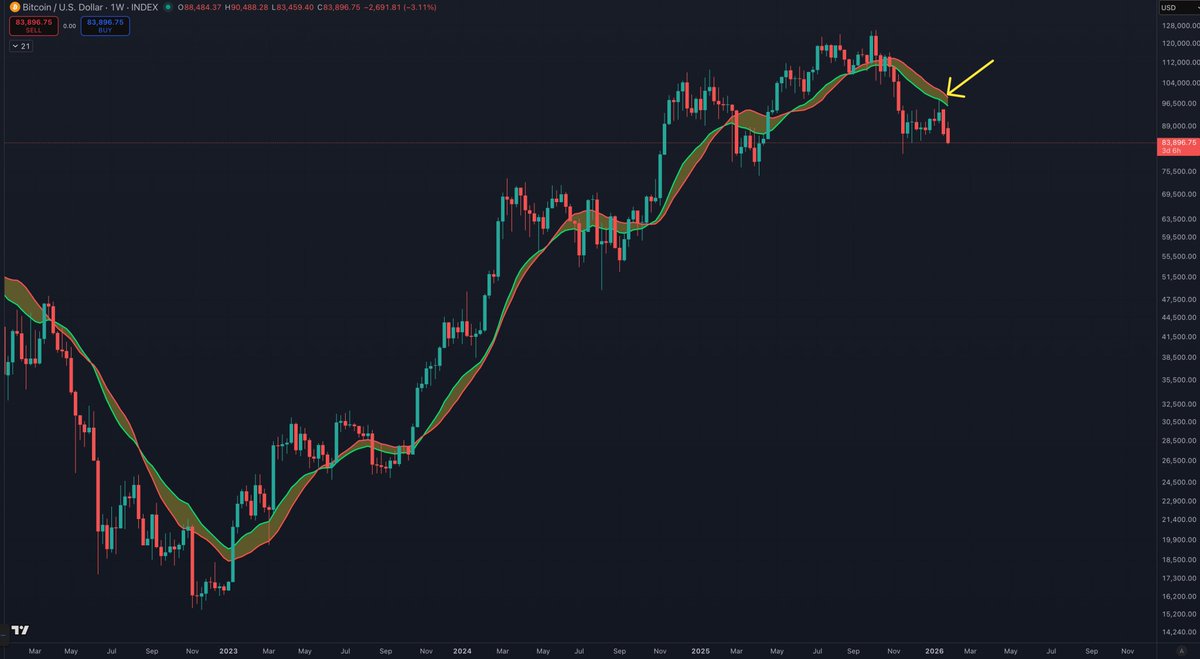
Task: Click the current price label 83,896.75 3d 6h
Action: tap(1177, 146)
